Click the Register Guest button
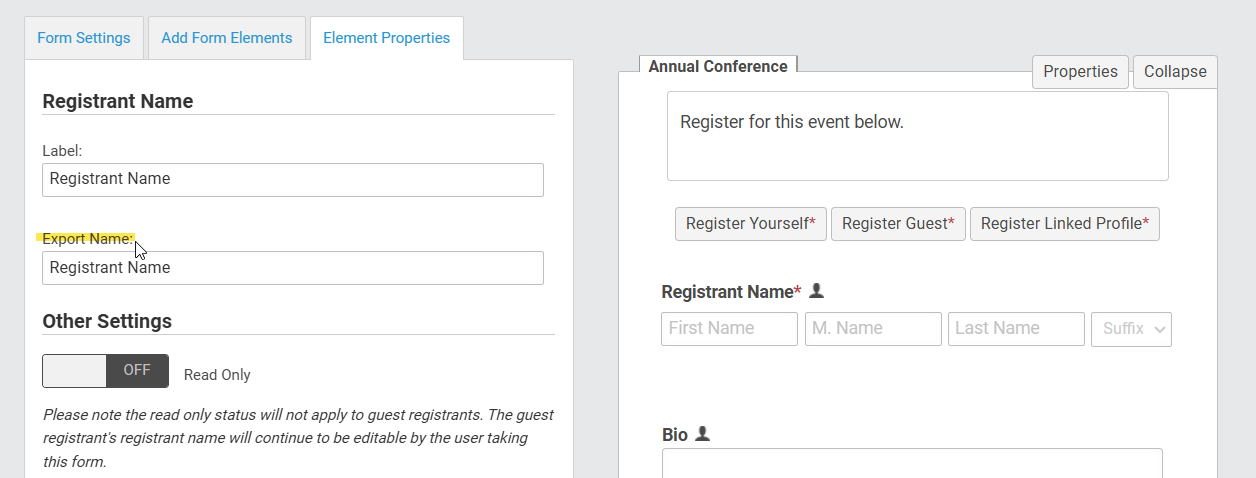Screen dimensions: 1256x478 [898, 224]
